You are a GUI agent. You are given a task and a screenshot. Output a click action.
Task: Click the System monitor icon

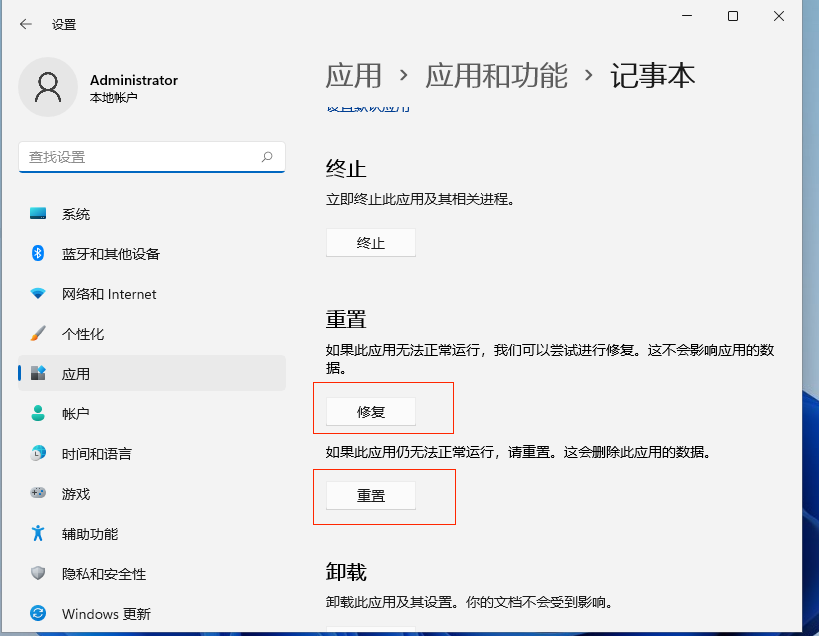pyautogui.click(x=38, y=214)
